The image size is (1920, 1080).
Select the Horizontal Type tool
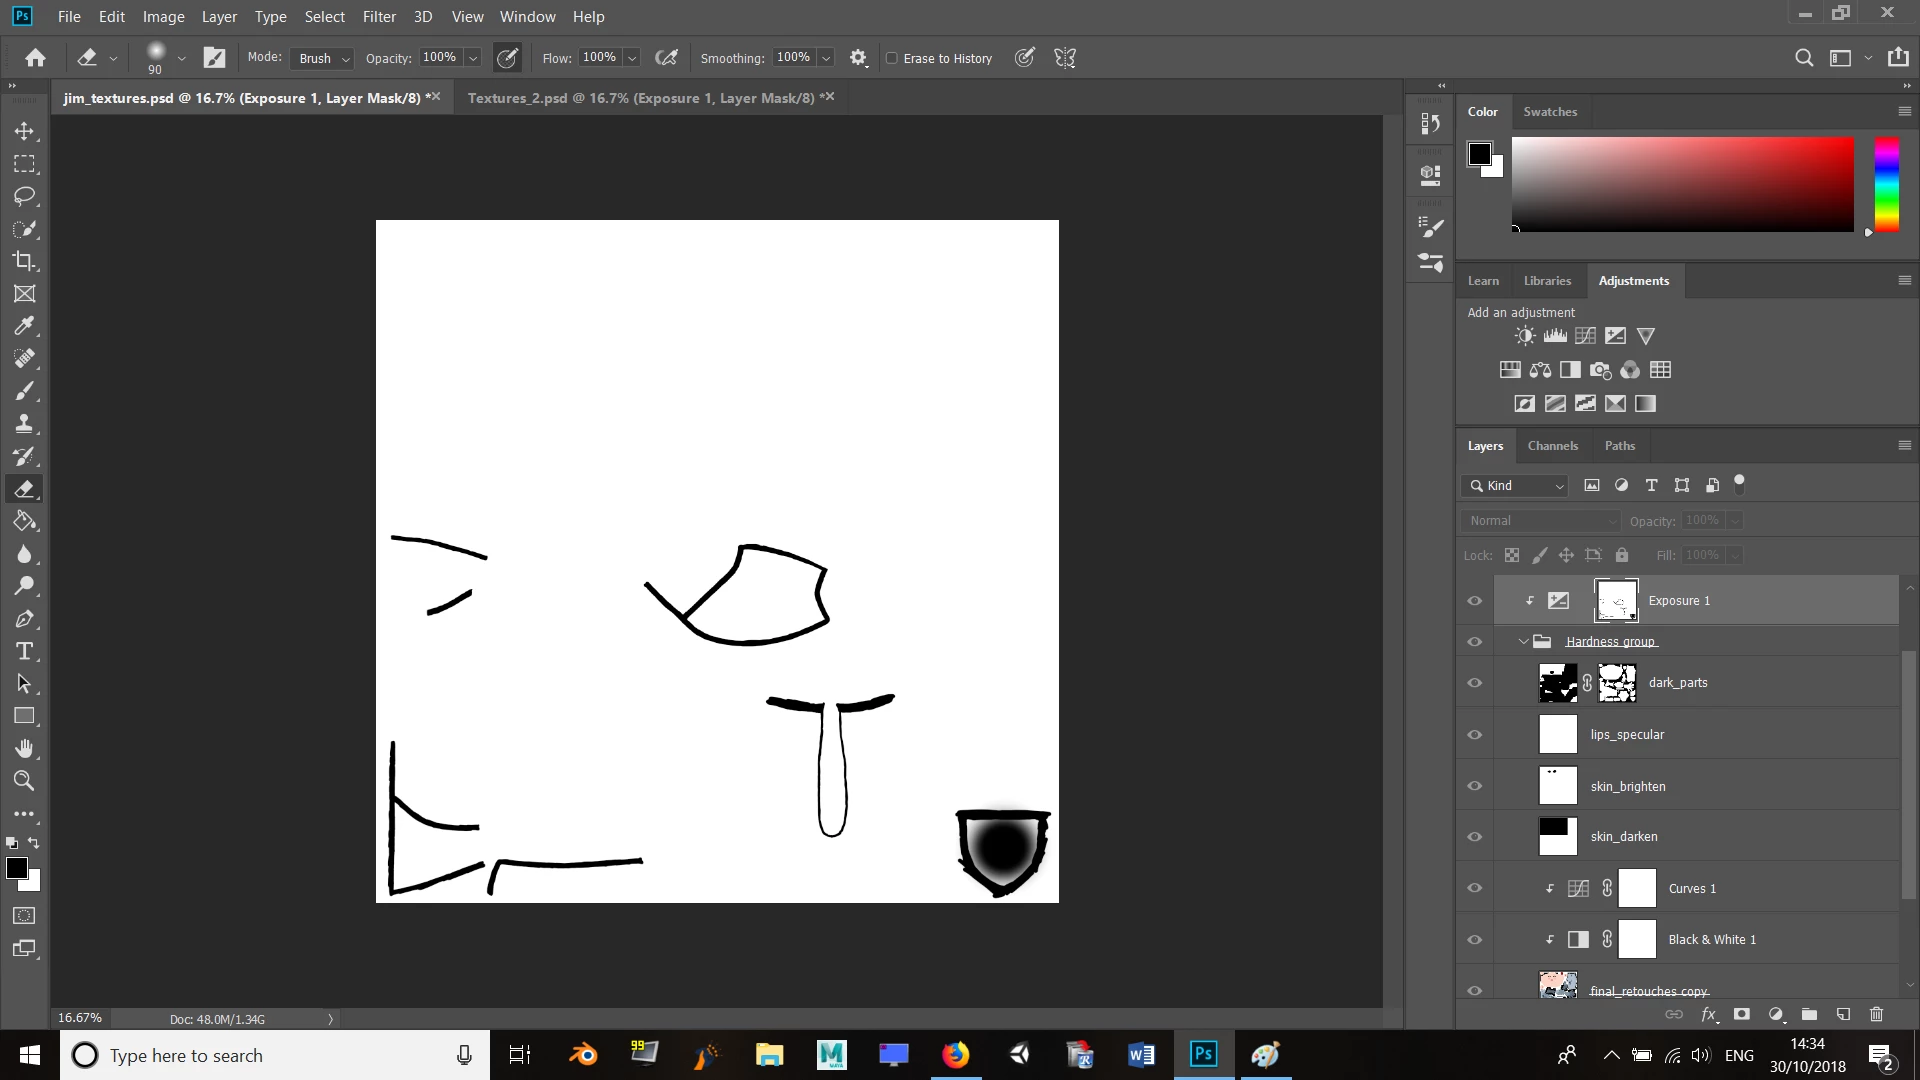24,652
